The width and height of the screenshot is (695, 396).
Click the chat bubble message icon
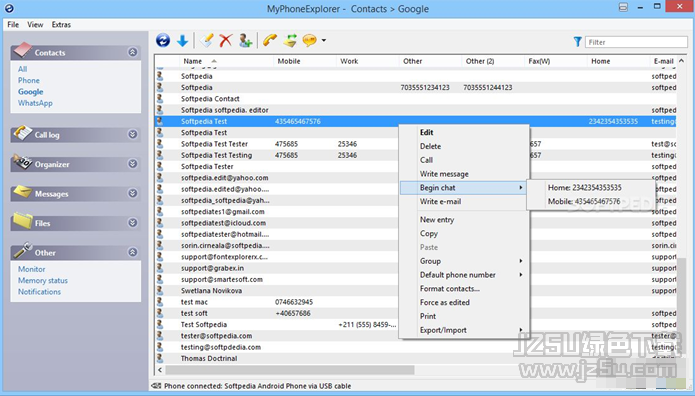coord(309,40)
